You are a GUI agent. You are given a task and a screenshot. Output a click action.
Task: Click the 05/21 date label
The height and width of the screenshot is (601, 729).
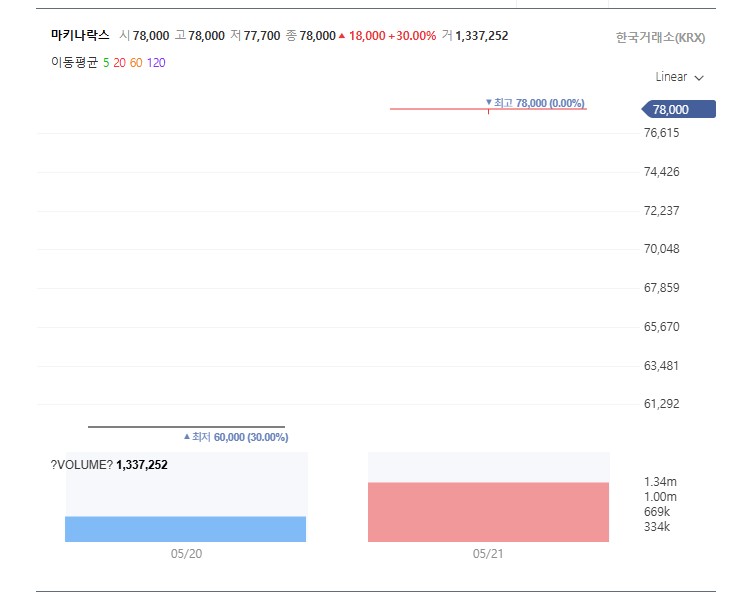[x=488, y=554]
